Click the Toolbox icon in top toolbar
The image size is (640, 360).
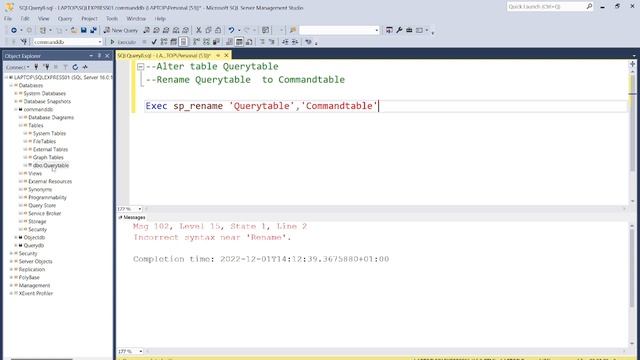(x=409, y=30)
